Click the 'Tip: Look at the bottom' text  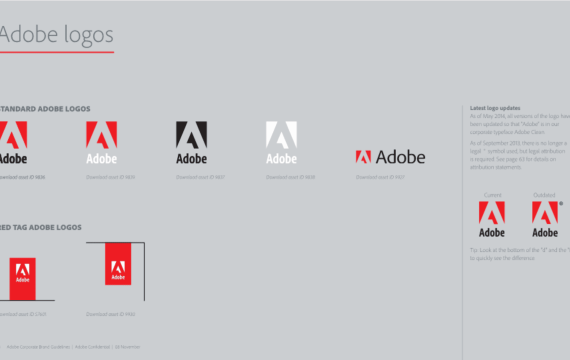point(520,254)
